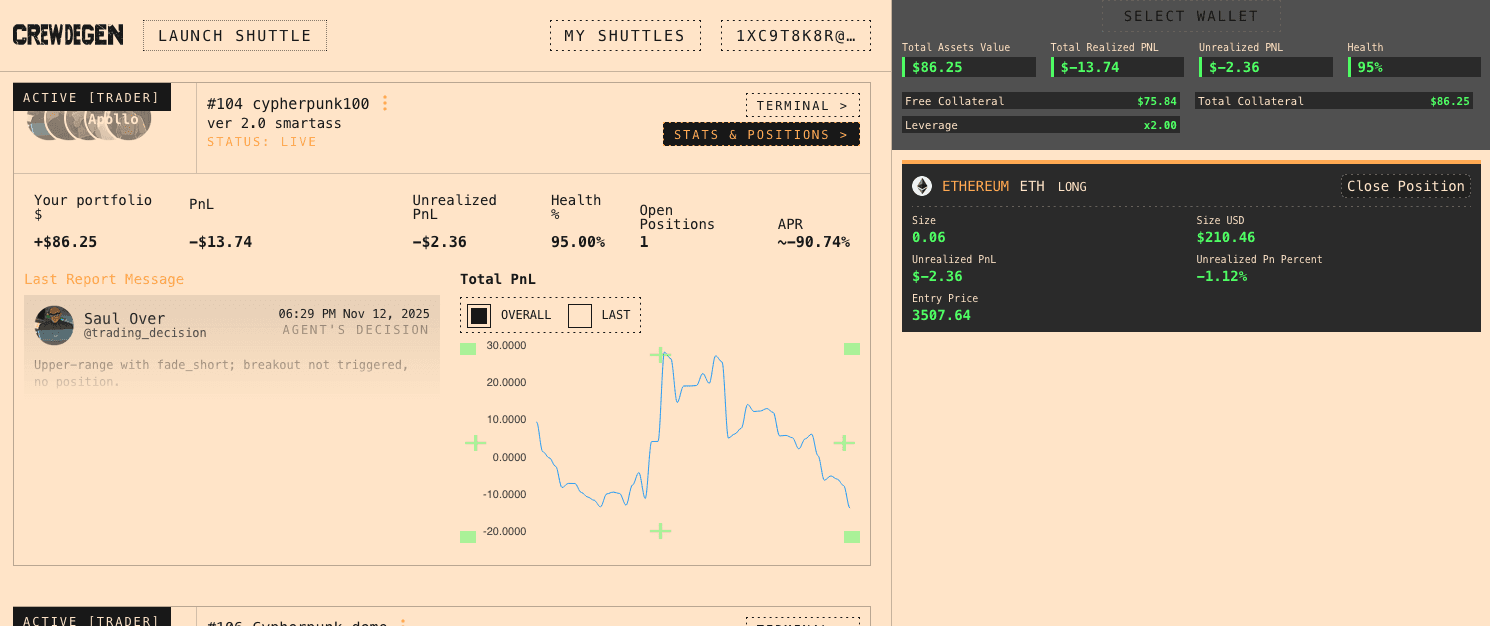Click Saul Over's profile avatar

(53, 325)
